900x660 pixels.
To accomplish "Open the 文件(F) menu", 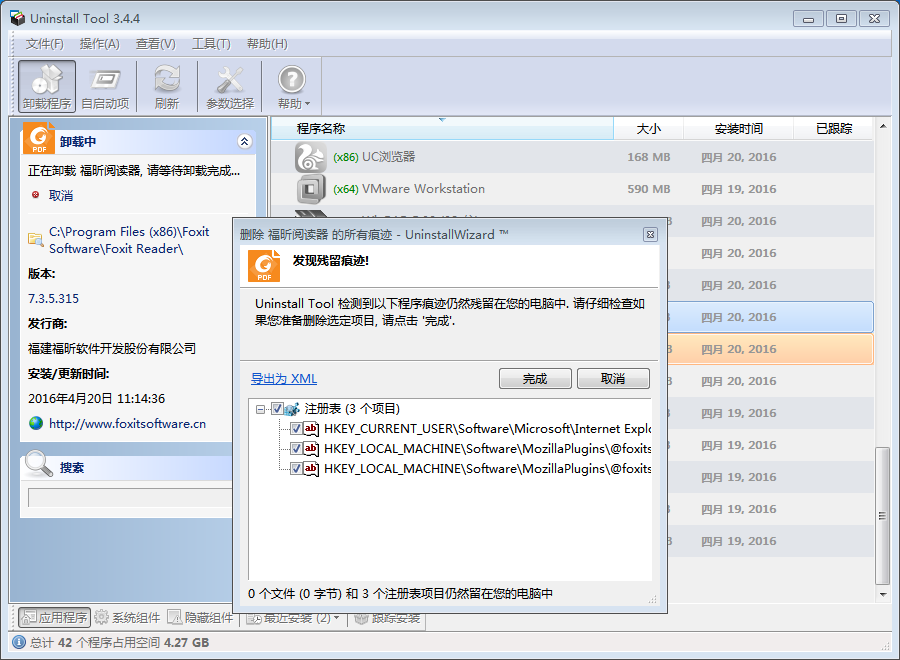I will click(x=45, y=44).
